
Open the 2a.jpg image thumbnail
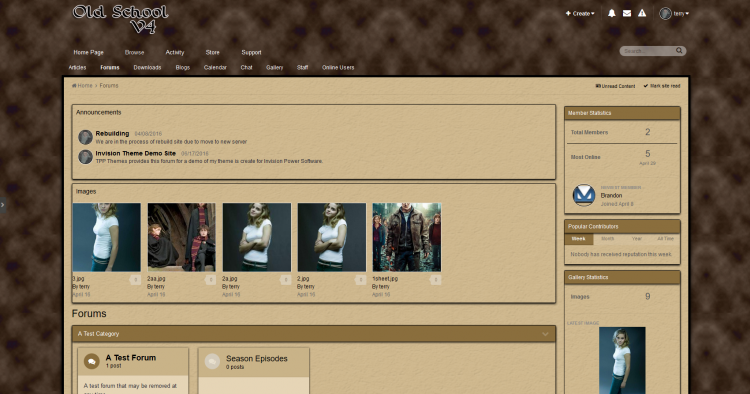point(257,237)
